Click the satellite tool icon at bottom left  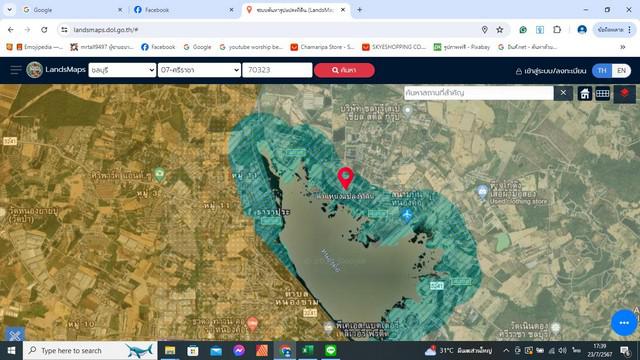[15, 335]
